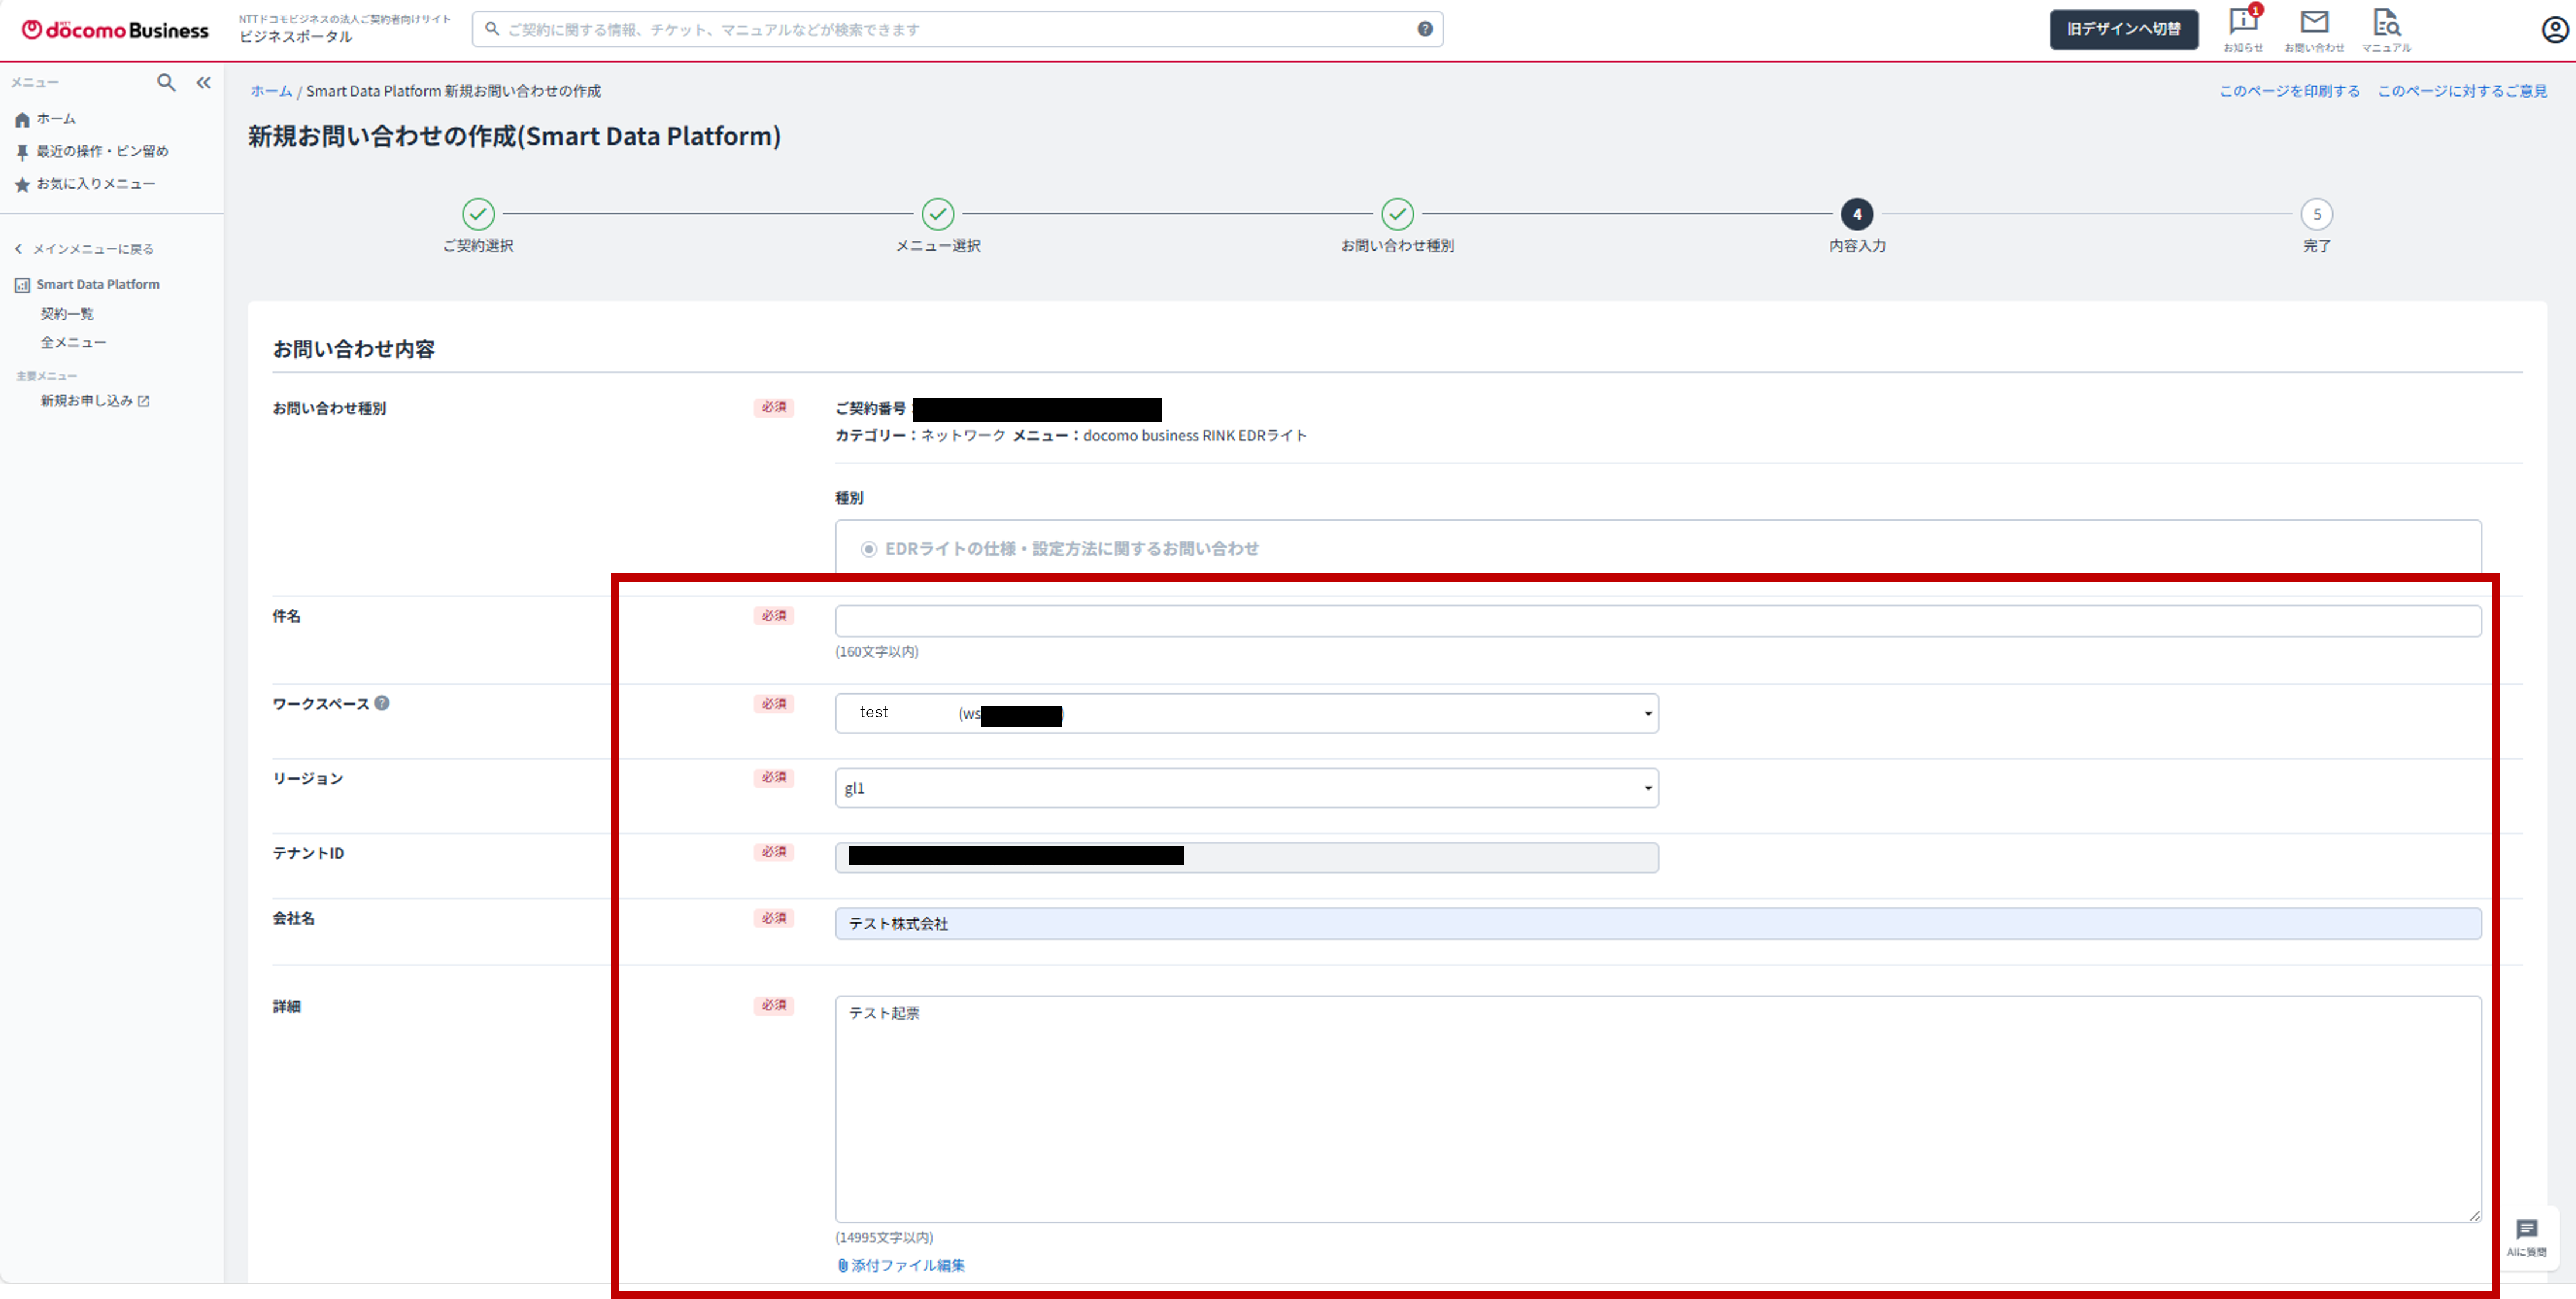This screenshot has height=1299, width=2576.
Task: Expand the リージョン gl1 dropdown
Action: coord(1246,788)
